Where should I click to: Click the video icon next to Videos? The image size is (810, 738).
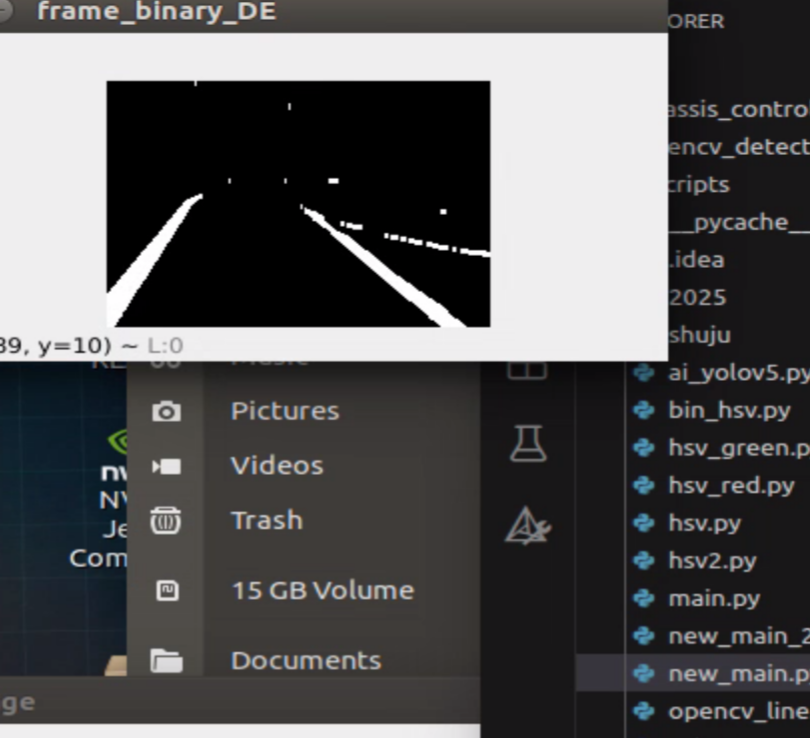(166, 467)
